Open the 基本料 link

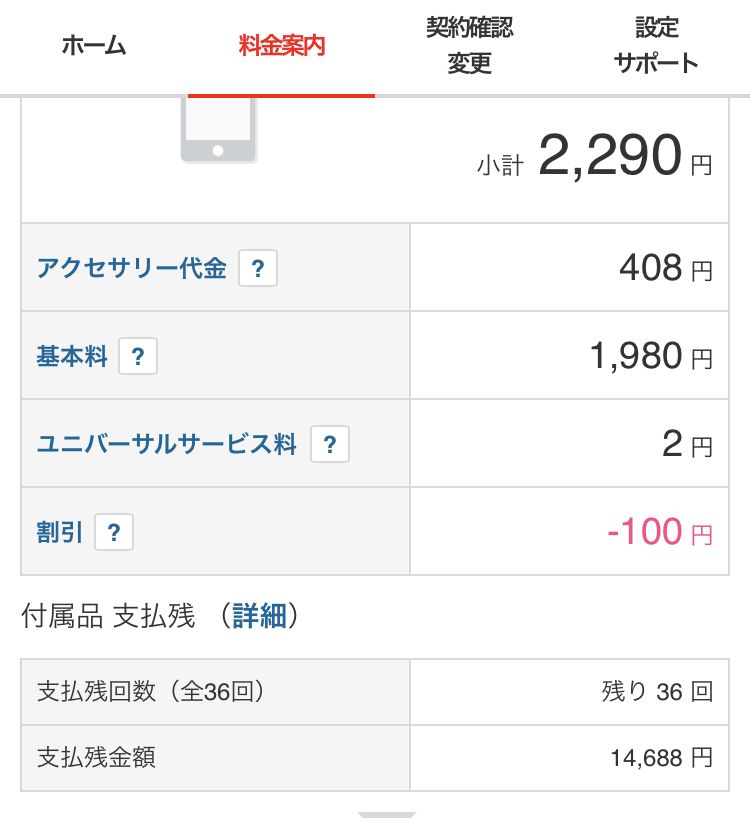pyautogui.click(x=72, y=356)
